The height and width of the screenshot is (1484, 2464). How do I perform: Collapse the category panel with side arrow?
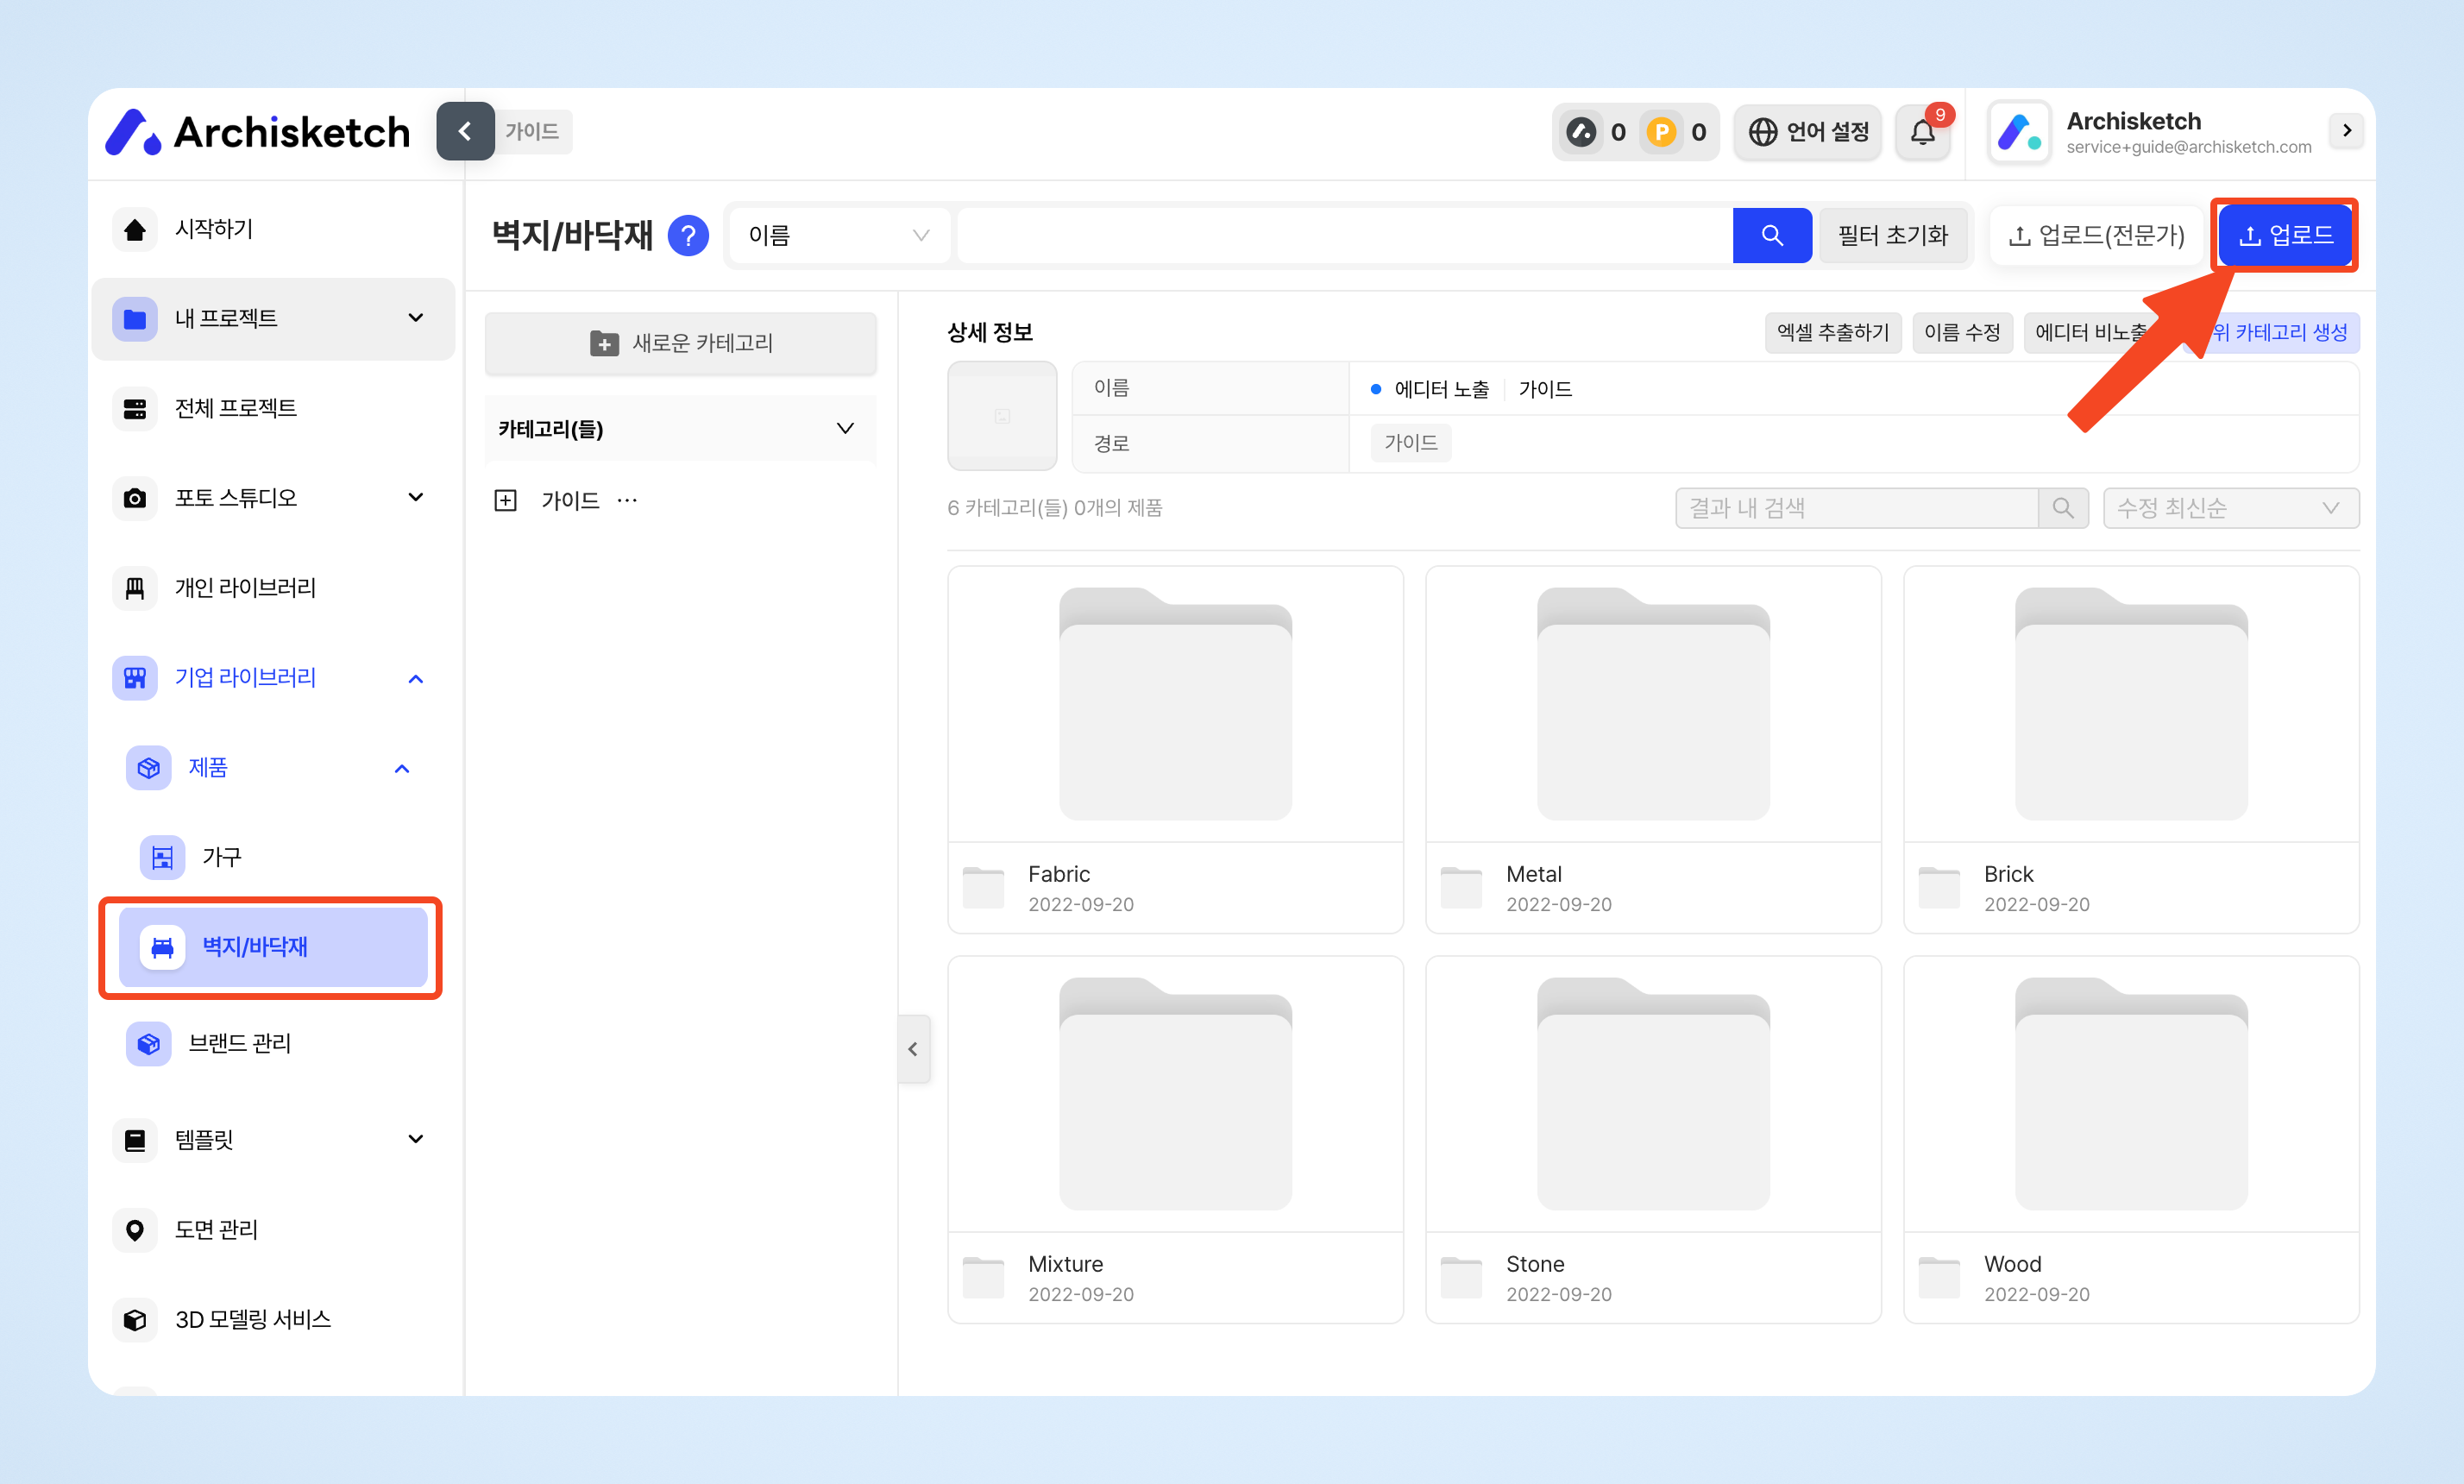(x=913, y=1049)
